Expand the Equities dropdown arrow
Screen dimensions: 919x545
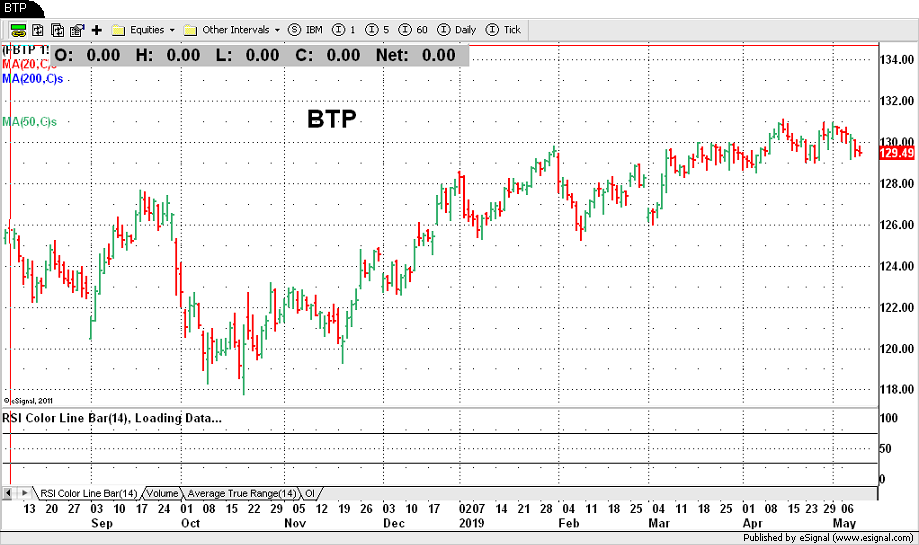[172, 30]
